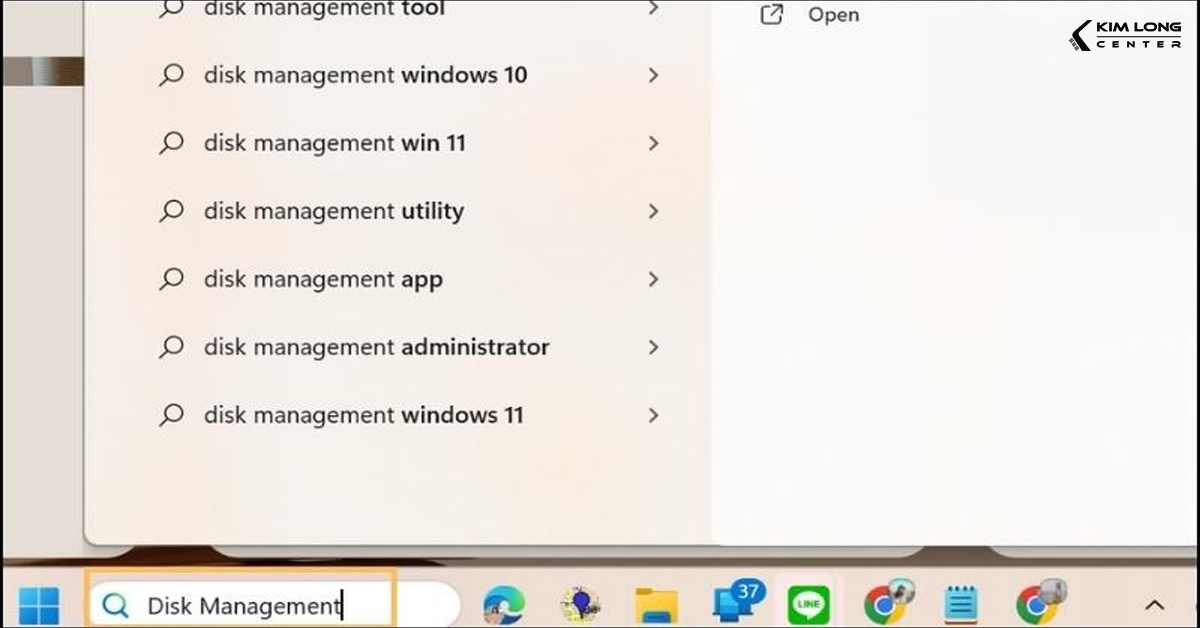Open the Chrome icon left of Notepad
Viewport: 1200px width, 628px height.
(x=885, y=604)
